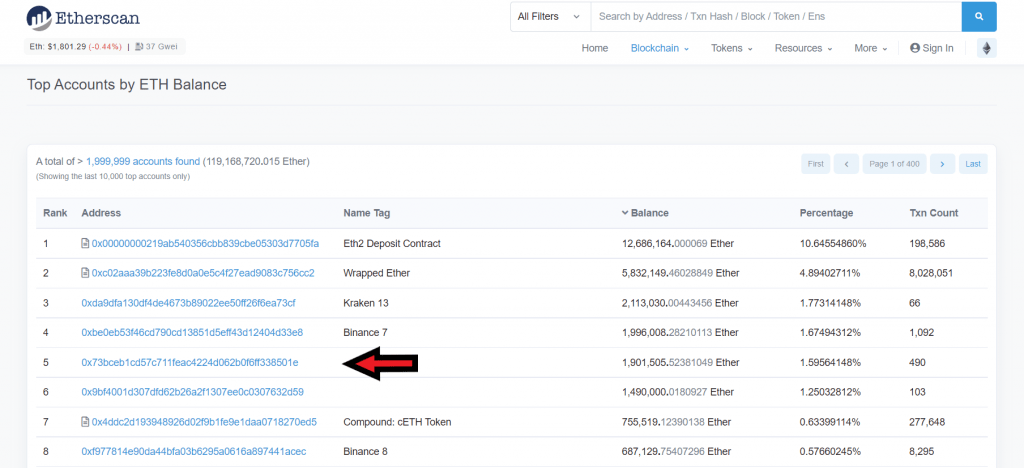The width and height of the screenshot is (1024, 468).
Task: Click the search by address input field
Action: tap(775, 16)
